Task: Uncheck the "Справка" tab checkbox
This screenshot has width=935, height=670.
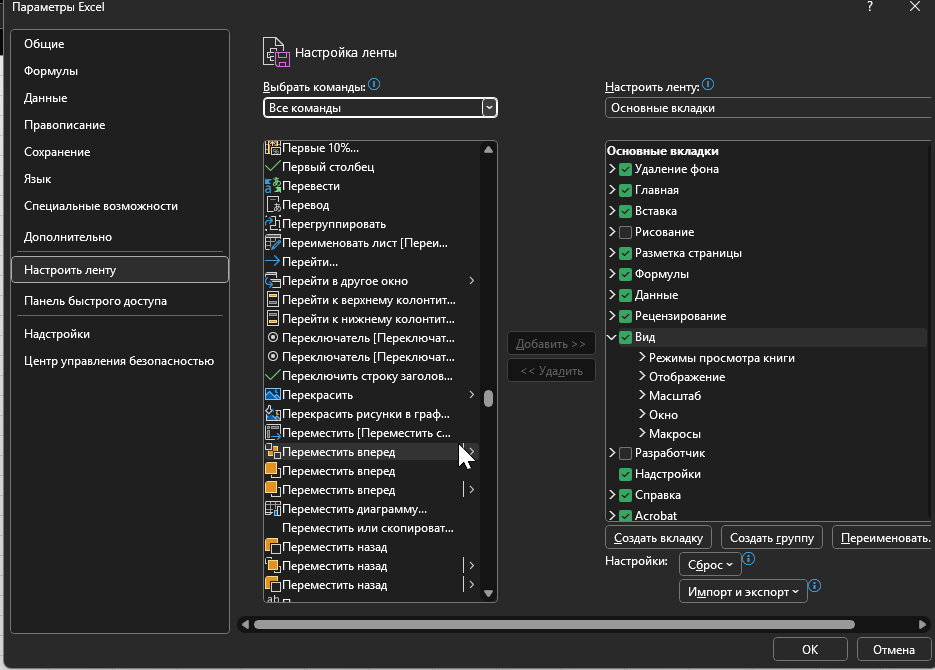Action: tap(626, 495)
